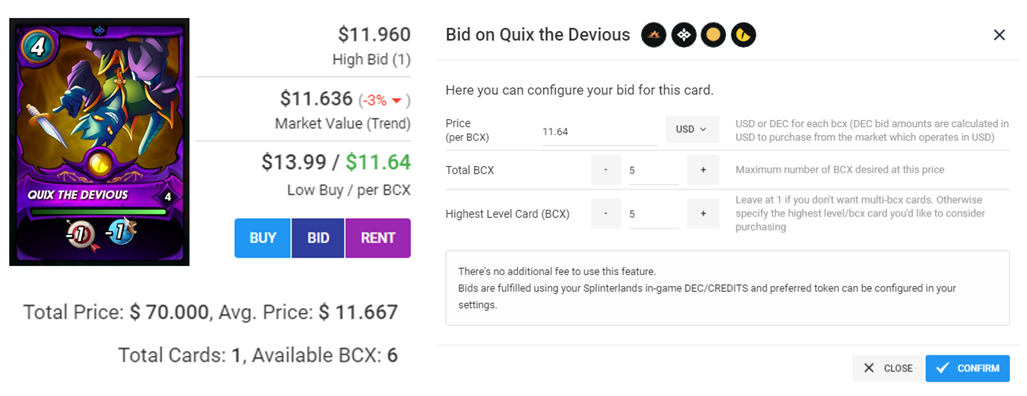Select the purple RENT button
1027x396 pixels.
378,238
